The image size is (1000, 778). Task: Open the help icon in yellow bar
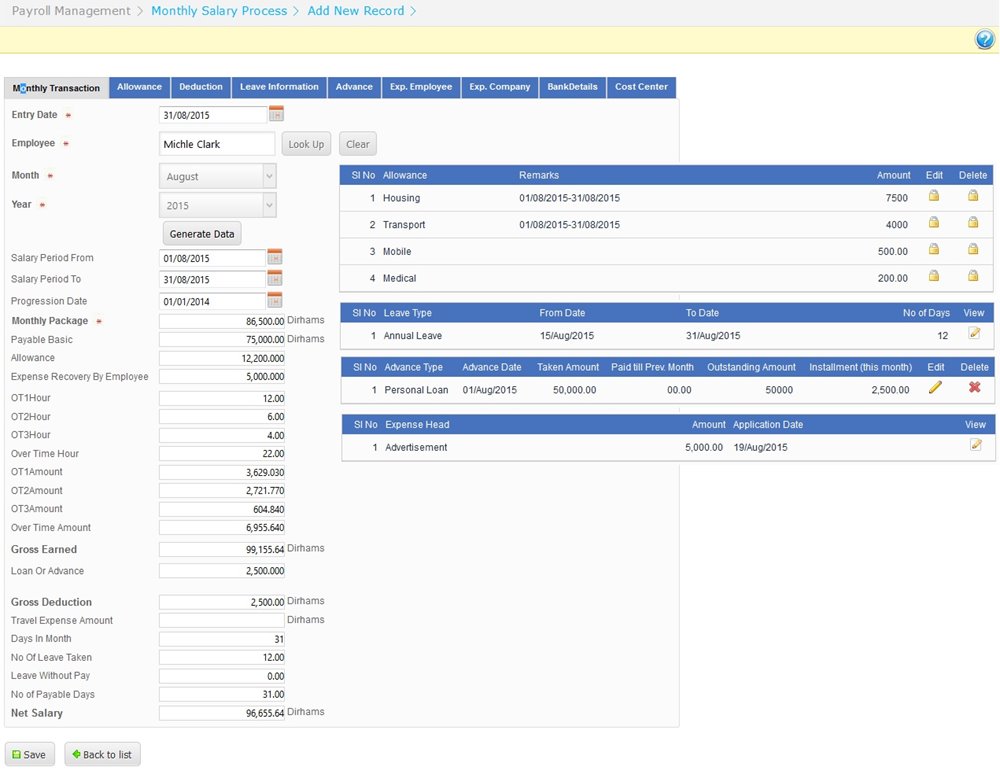[985, 40]
